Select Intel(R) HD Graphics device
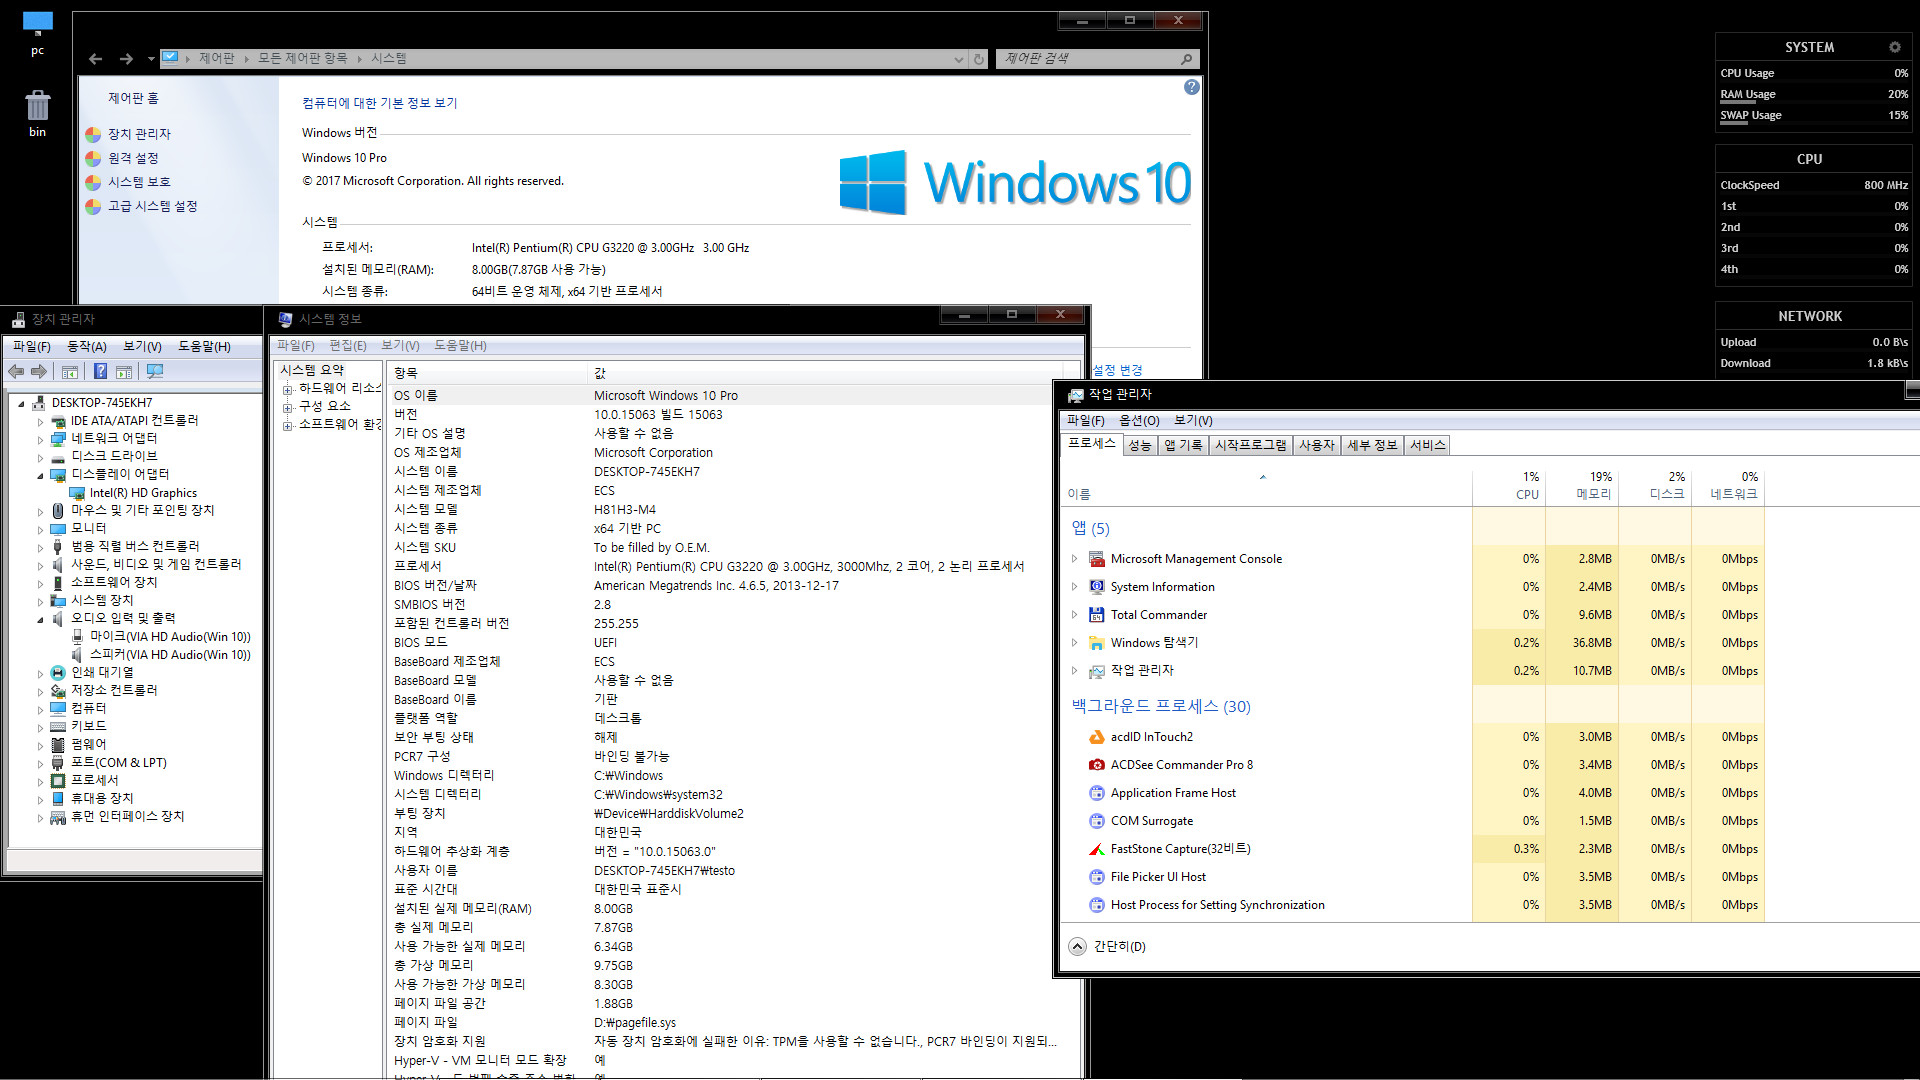 [x=143, y=493]
